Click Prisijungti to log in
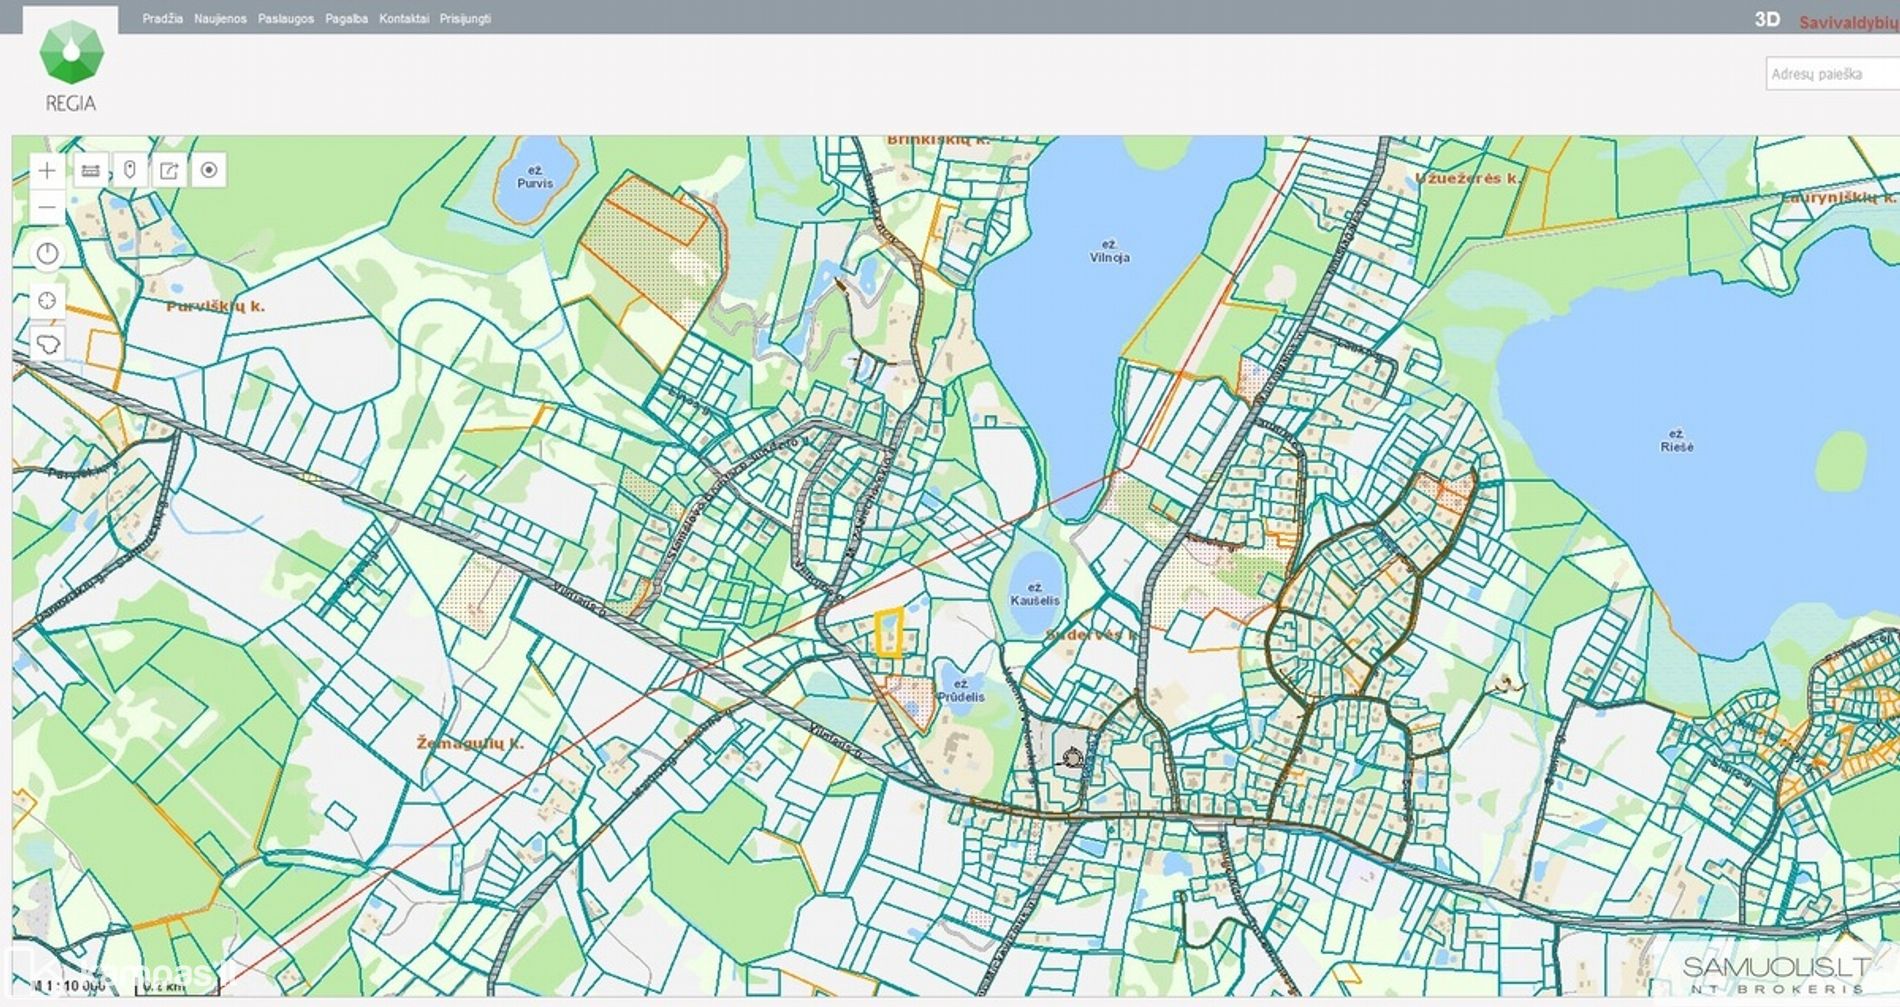 465,19
